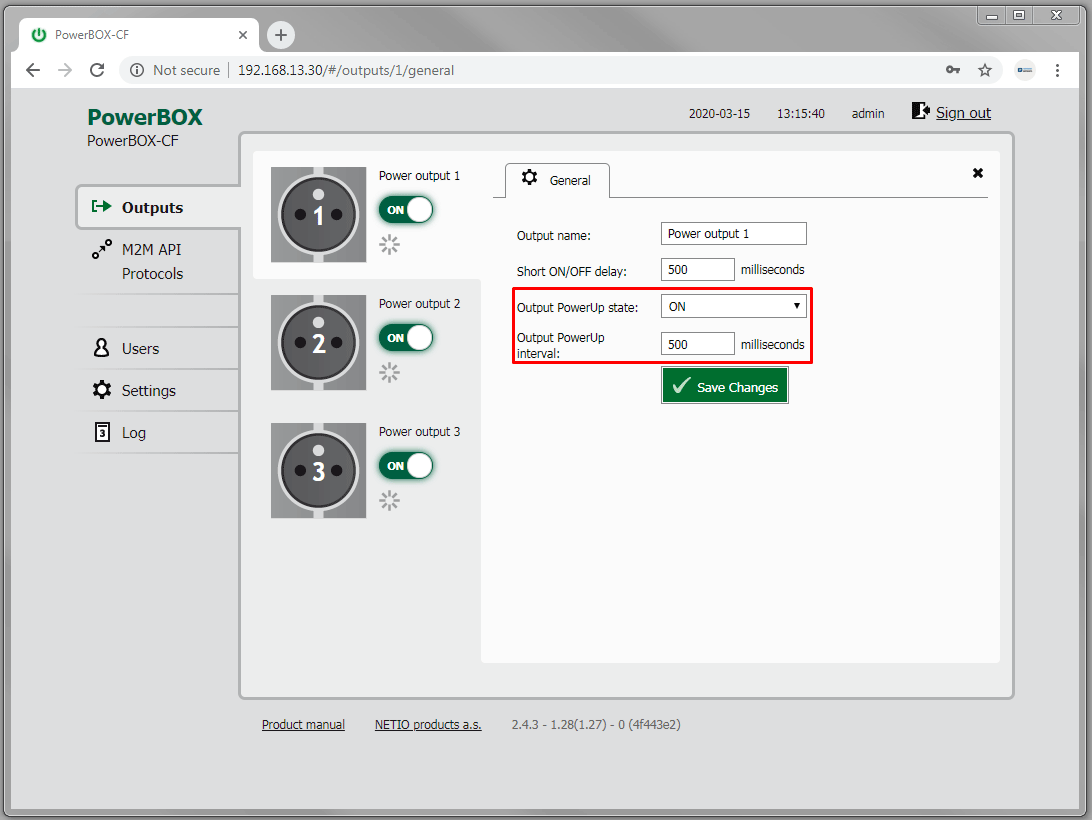Click the browser forward arrow
The height and width of the screenshot is (820, 1092).
65,70
